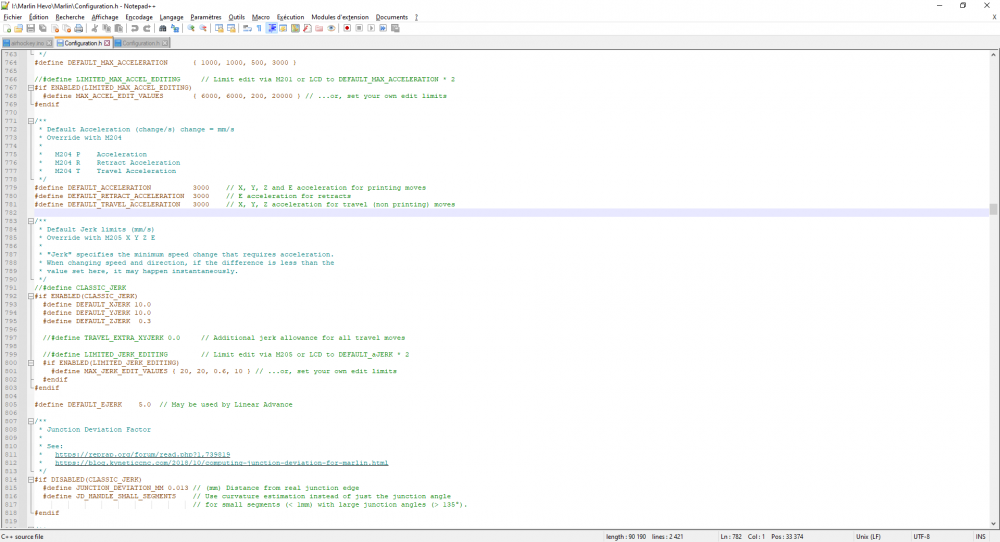
Task: Open the Modules d'extension menu
Action: (340, 17)
